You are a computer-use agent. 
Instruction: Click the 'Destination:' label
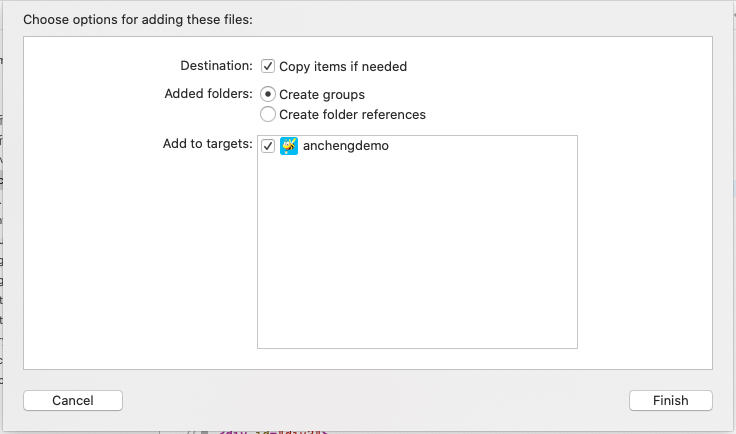216,66
